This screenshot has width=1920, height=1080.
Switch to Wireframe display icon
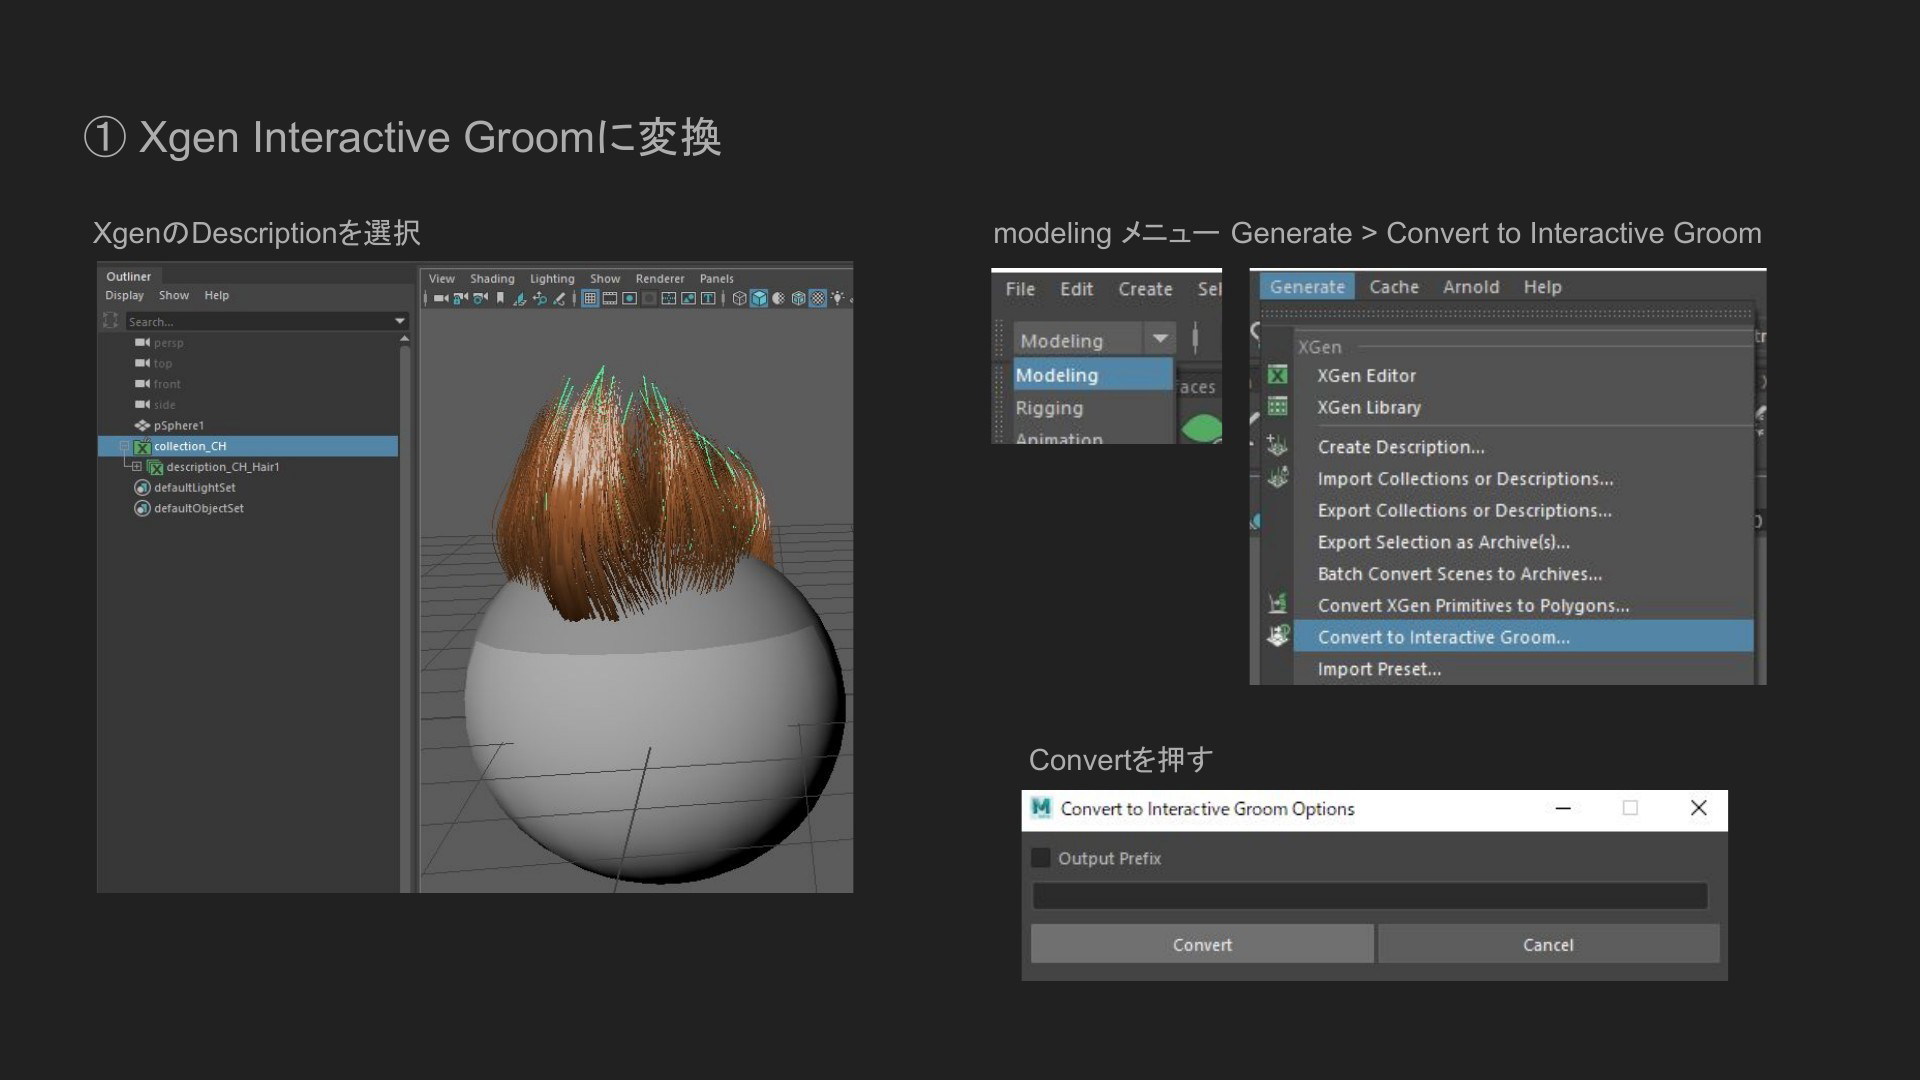(x=739, y=298)
